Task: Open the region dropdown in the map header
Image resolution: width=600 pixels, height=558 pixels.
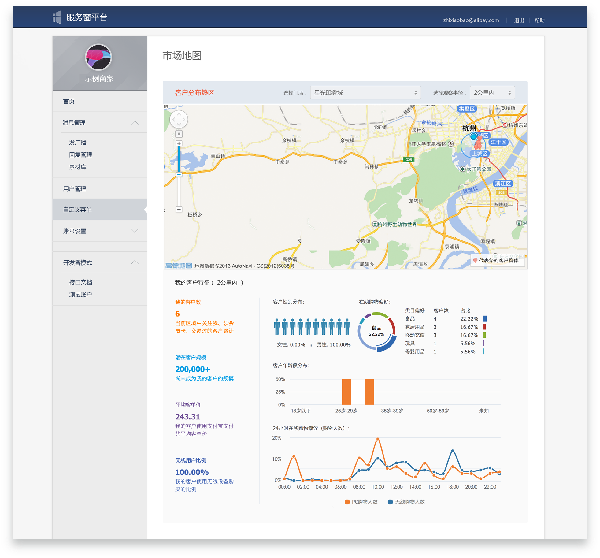Action: pyautogui.click(x=364, y=93)
